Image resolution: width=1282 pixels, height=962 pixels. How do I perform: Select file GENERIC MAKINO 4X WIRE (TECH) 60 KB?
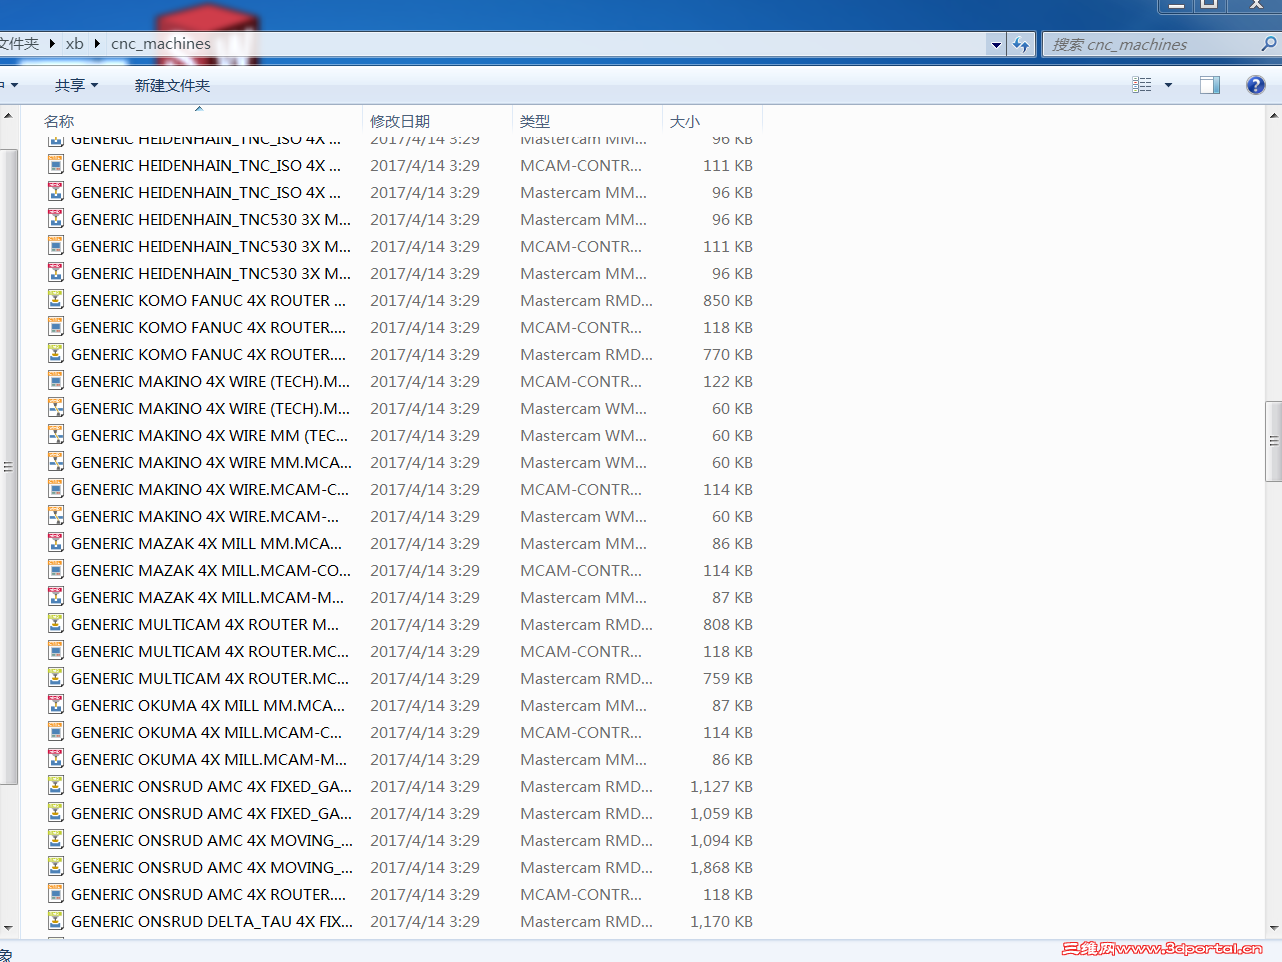[210, 408]
